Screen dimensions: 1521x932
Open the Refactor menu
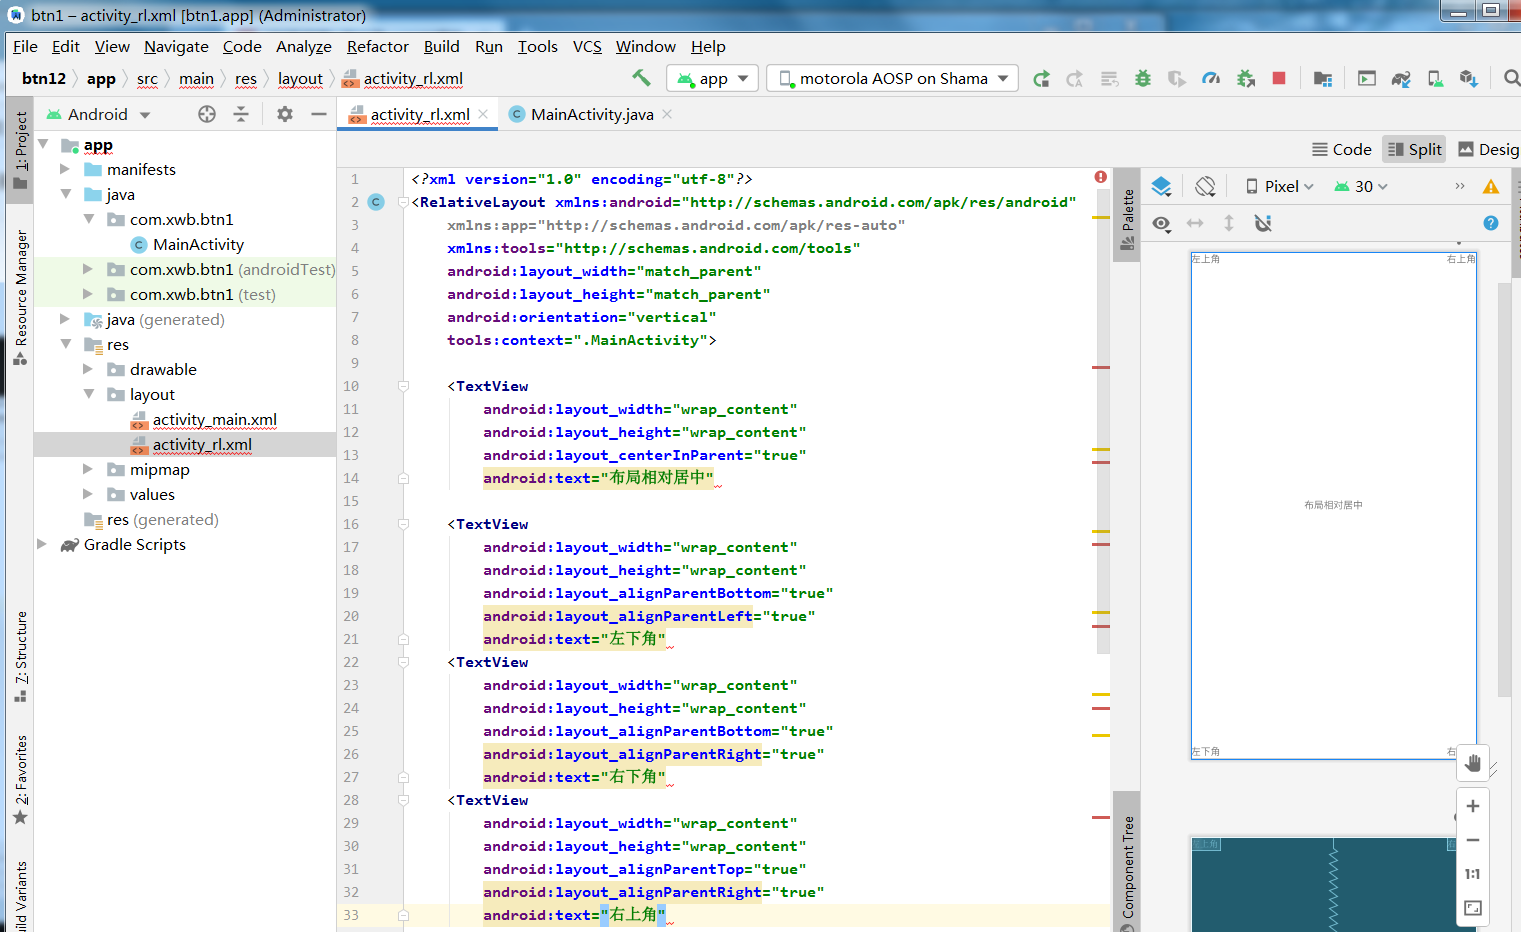click(377, 46)
